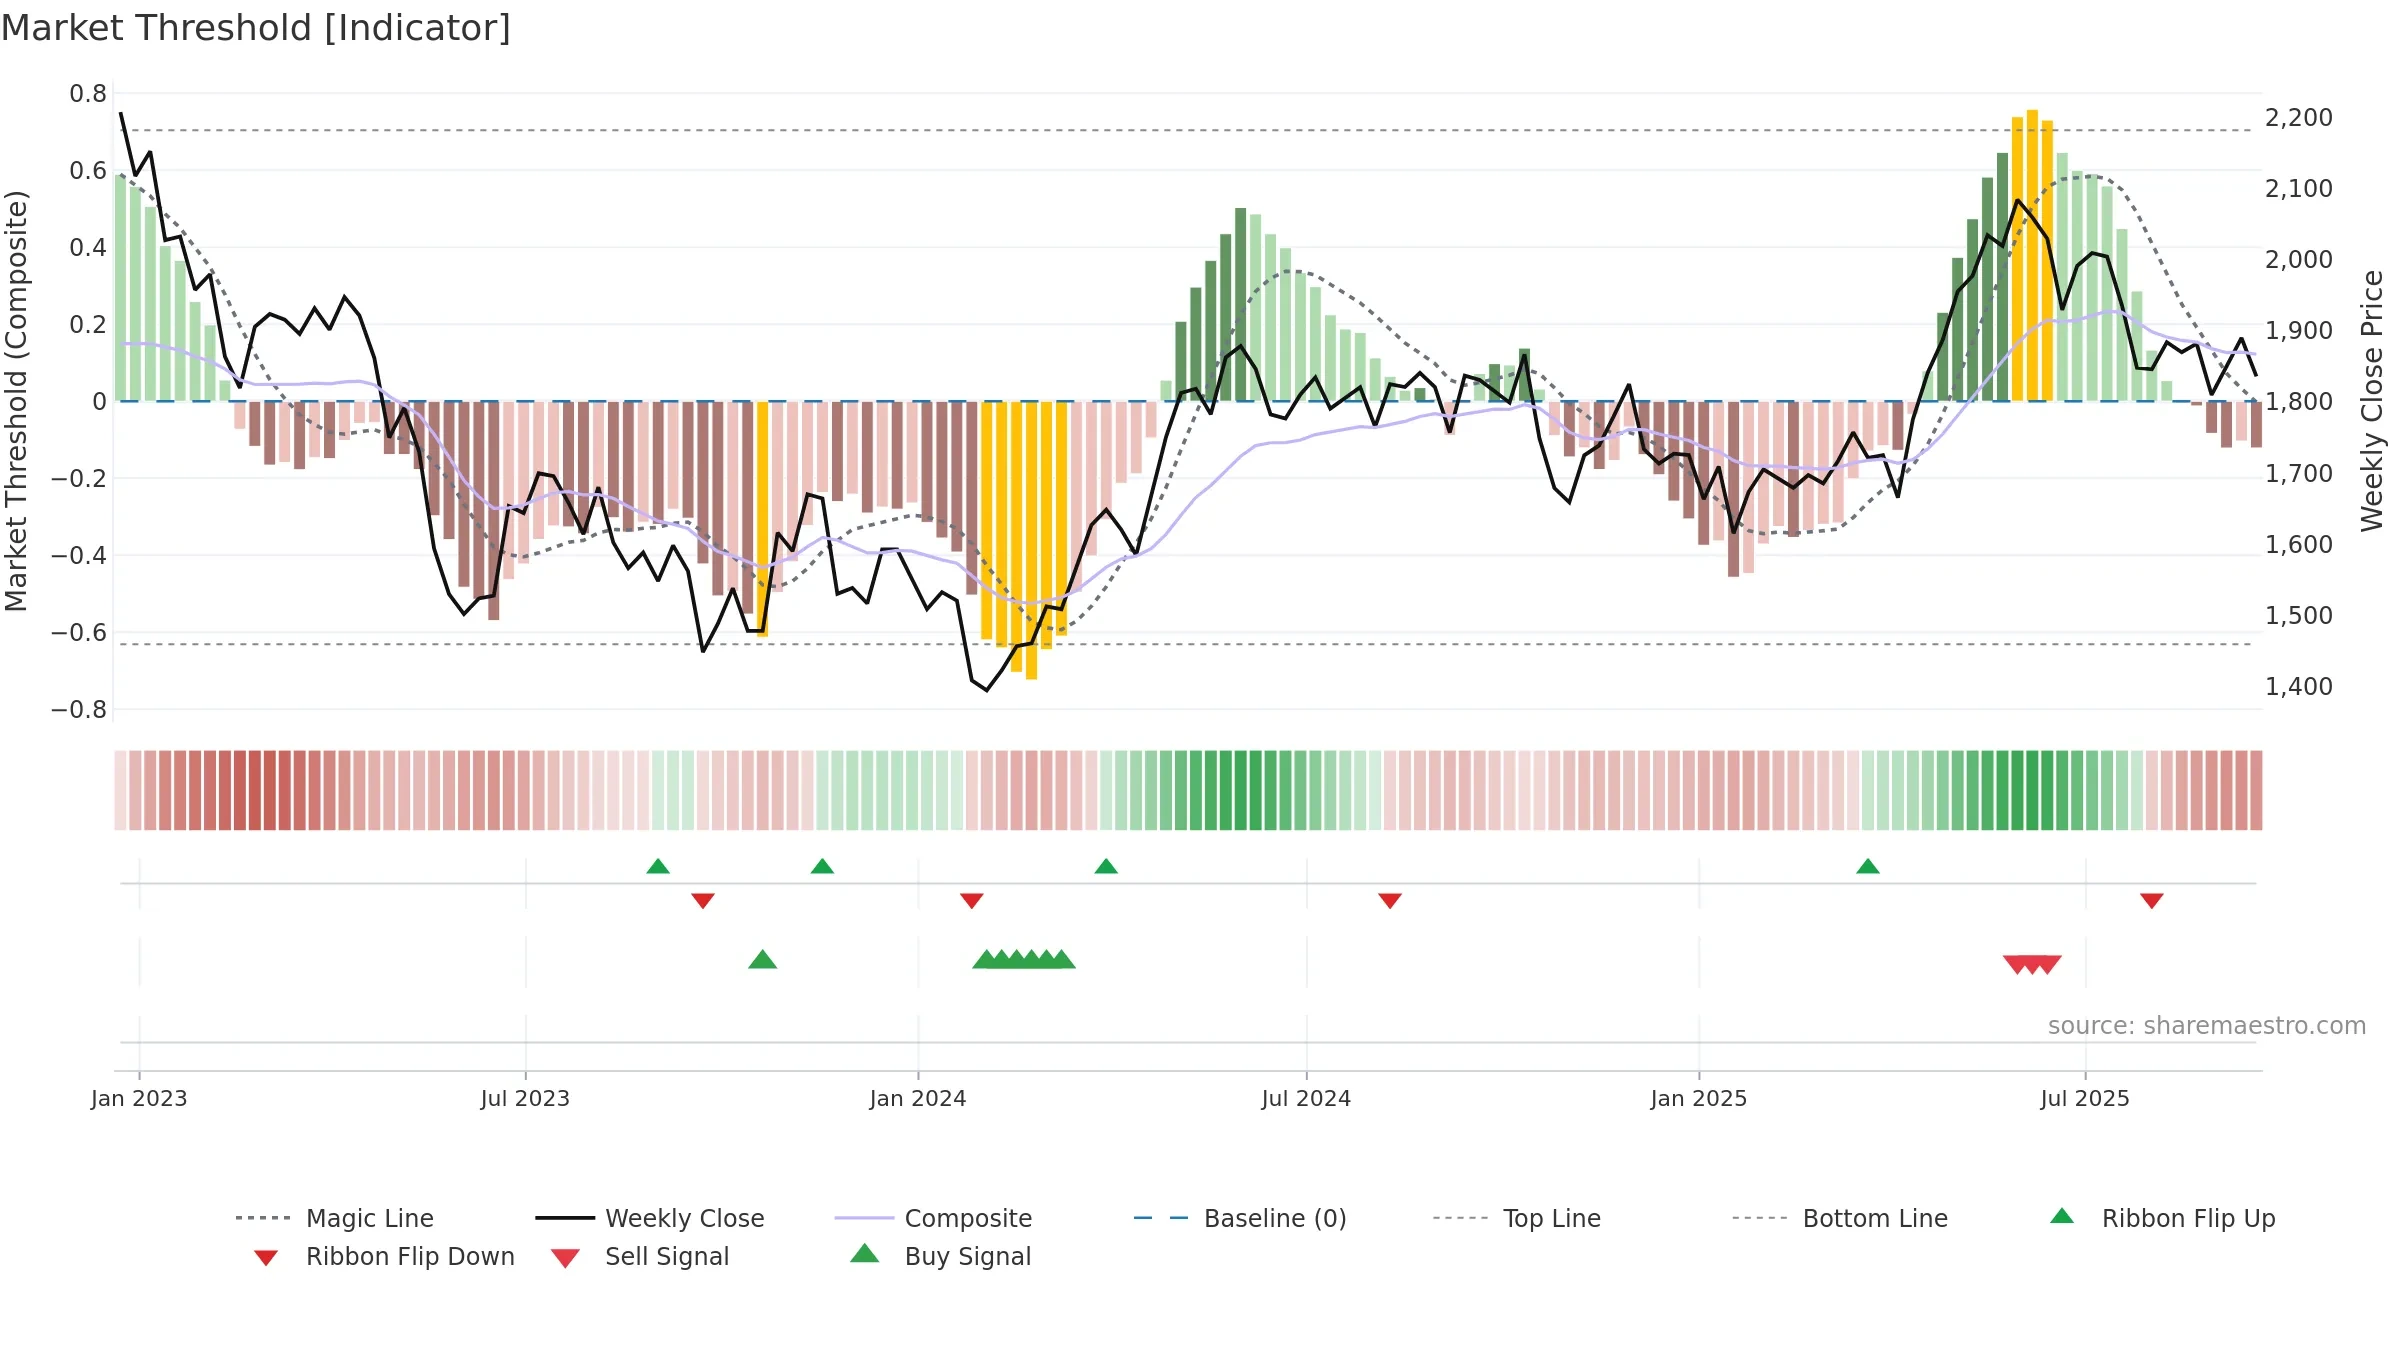Click the 1,800 right axis price label
The height and width of the screenshot is (1350, 2400).
click(2299, 402)
